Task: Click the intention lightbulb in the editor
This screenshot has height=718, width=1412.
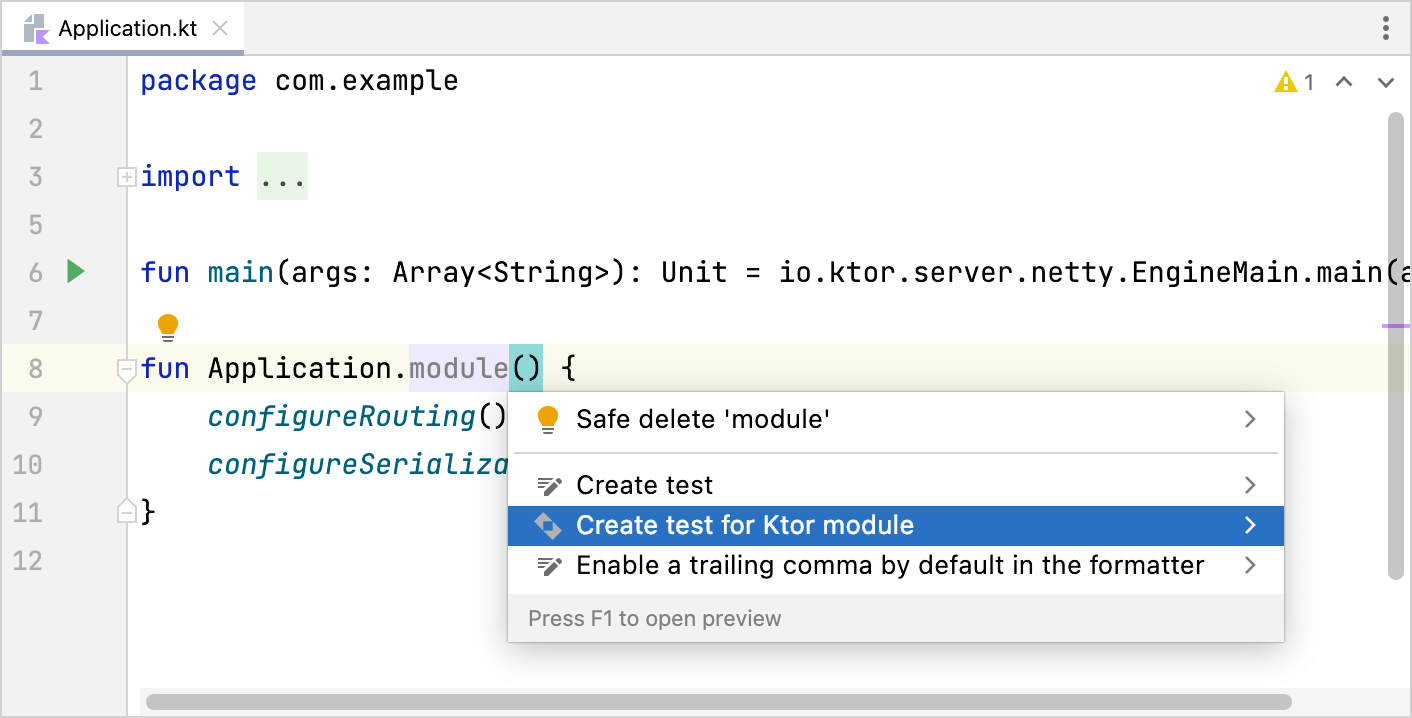Action: (168, 325)
